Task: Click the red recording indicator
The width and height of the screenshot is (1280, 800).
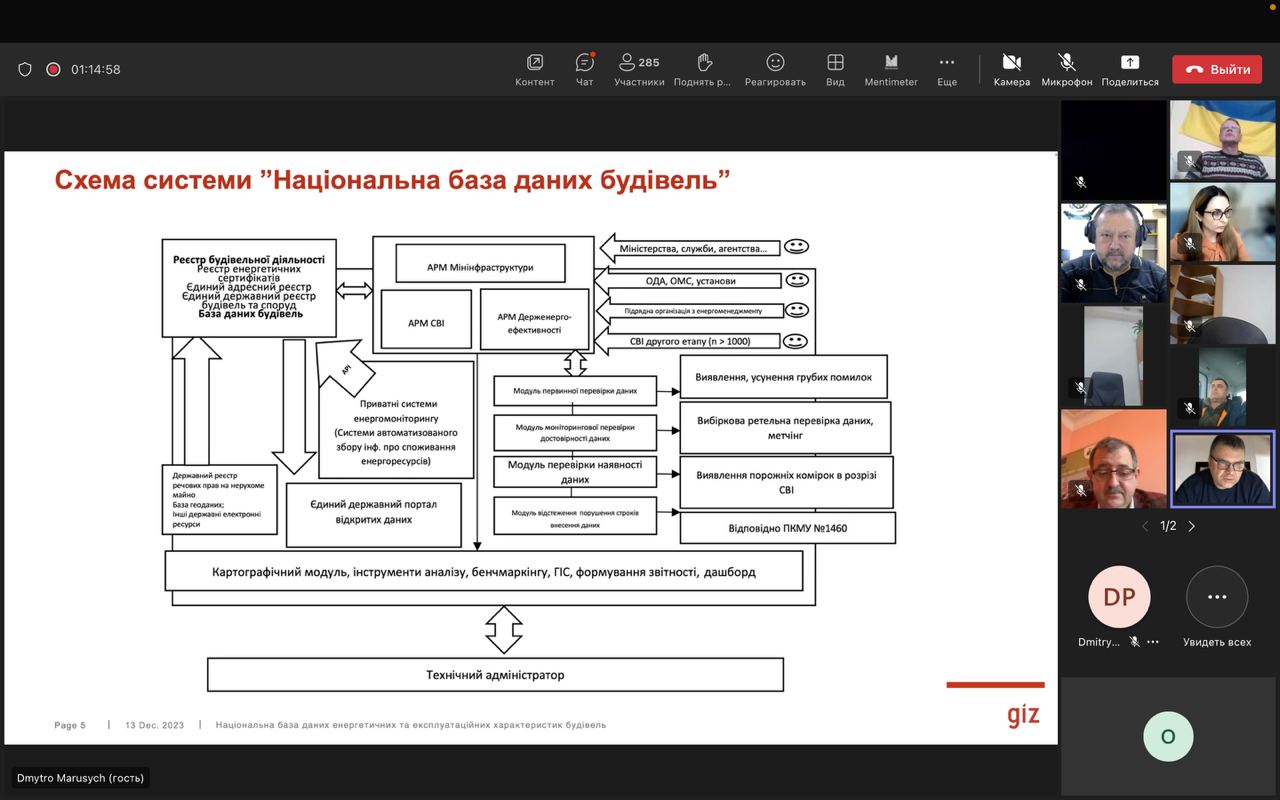Action: (x=53, y=69)
